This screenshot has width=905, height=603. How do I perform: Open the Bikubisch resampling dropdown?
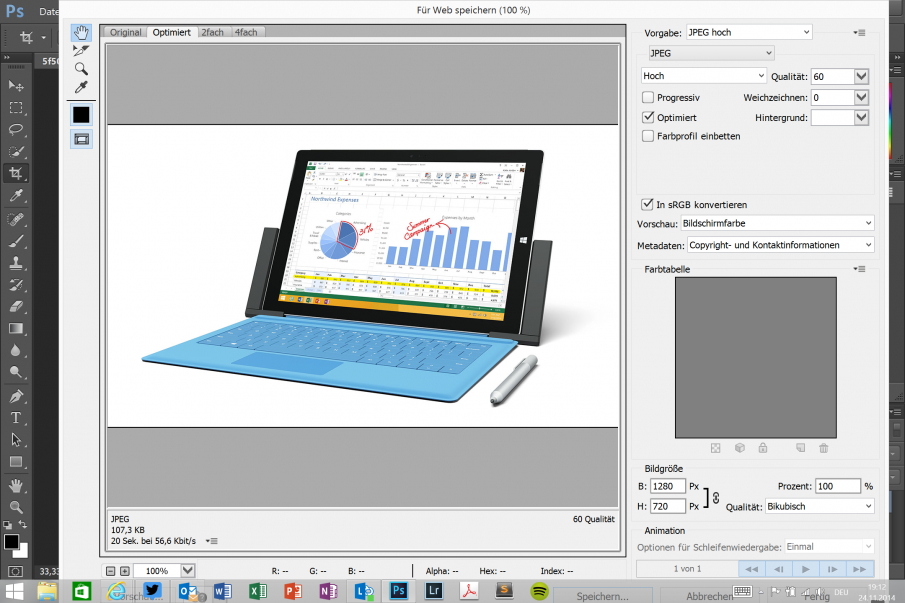pyautogui.click(x=820, y=506)
